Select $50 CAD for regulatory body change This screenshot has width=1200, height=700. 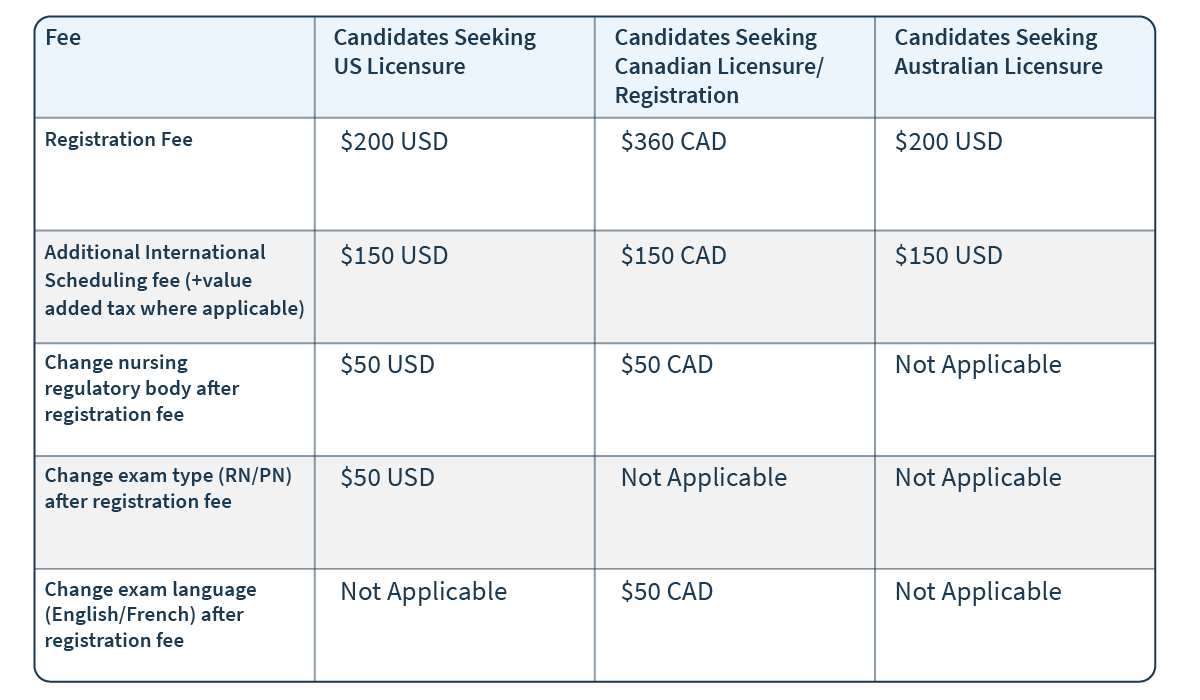click(x=667, y=365)
